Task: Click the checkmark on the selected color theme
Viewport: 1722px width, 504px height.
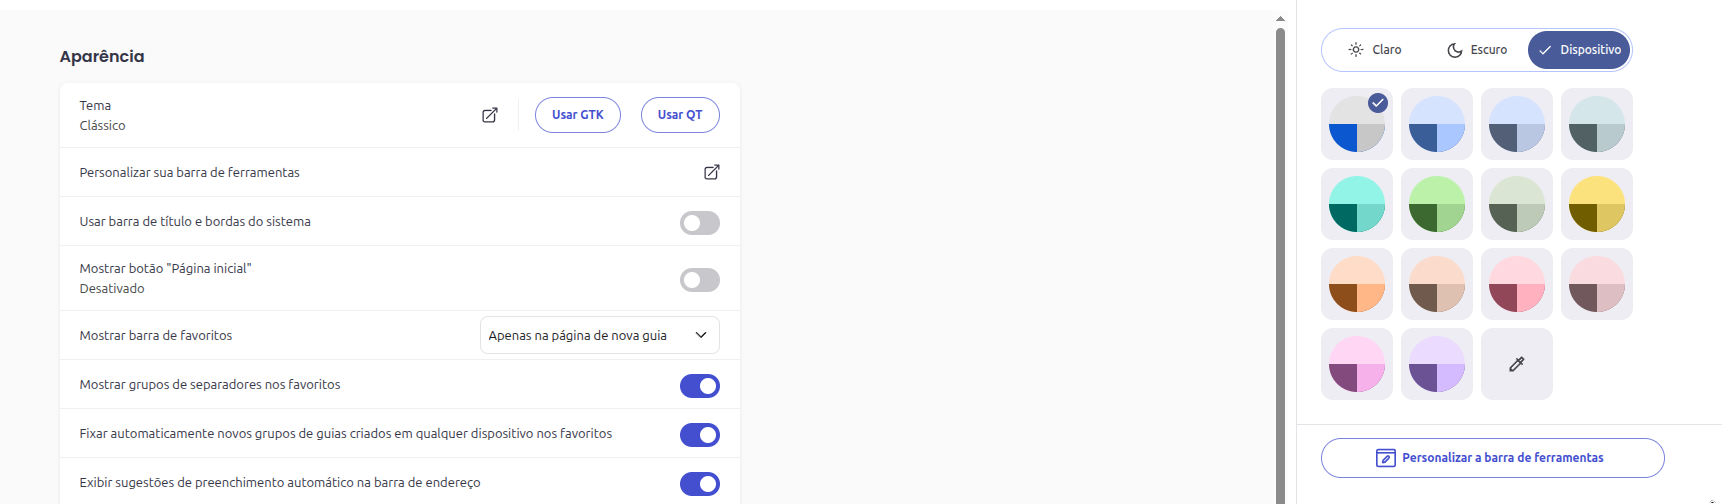Action: 1378,102
